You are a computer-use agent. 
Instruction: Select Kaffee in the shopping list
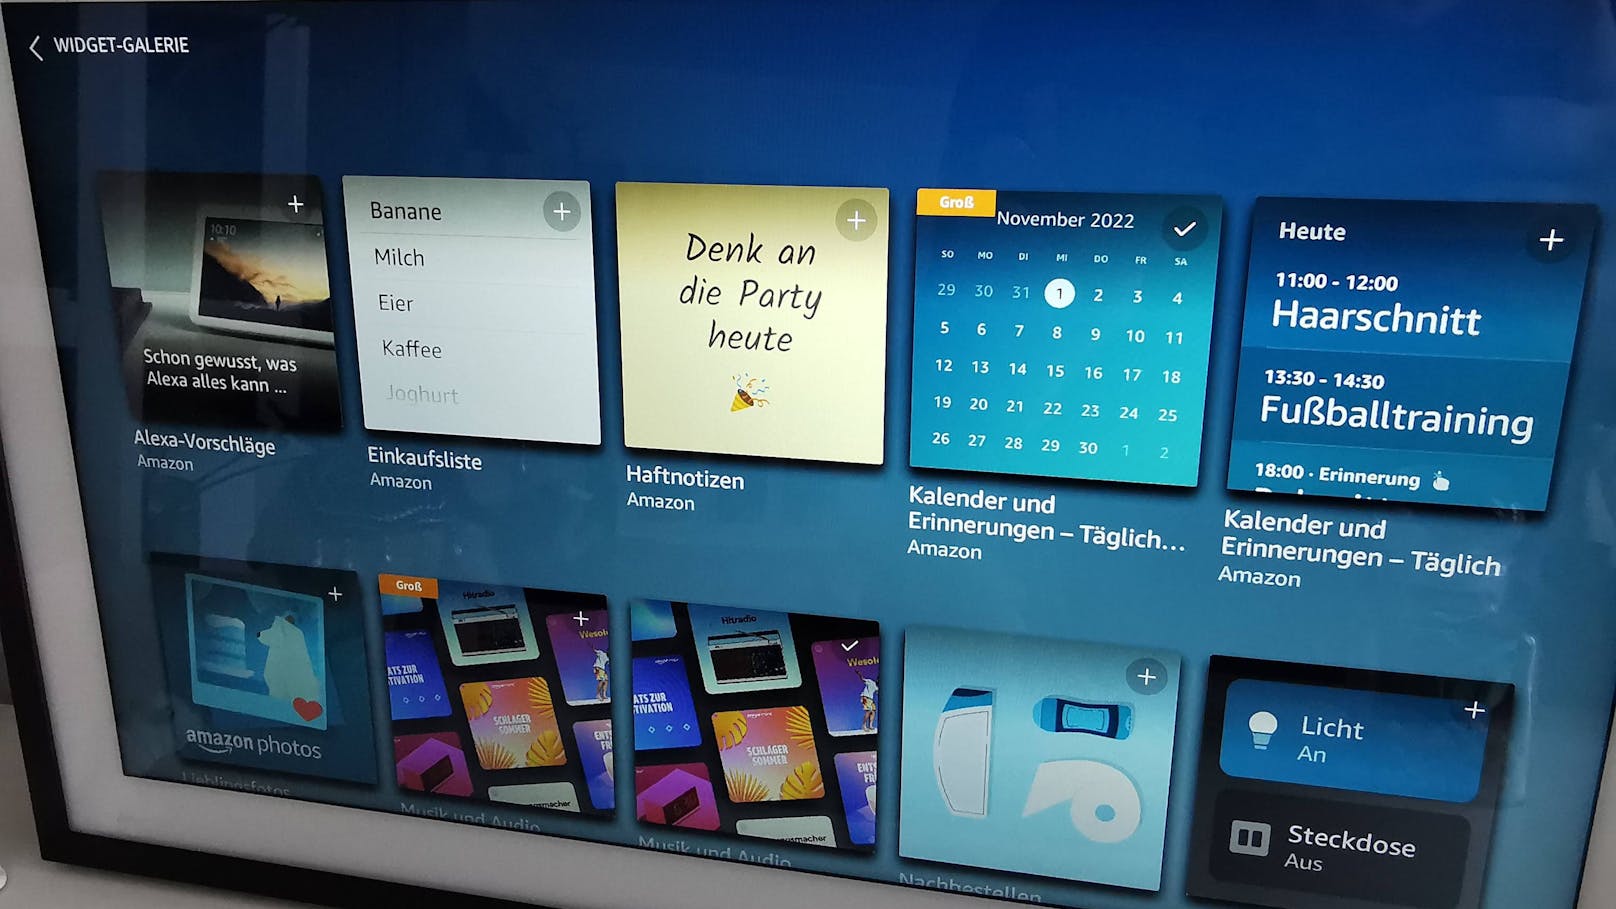411,349
